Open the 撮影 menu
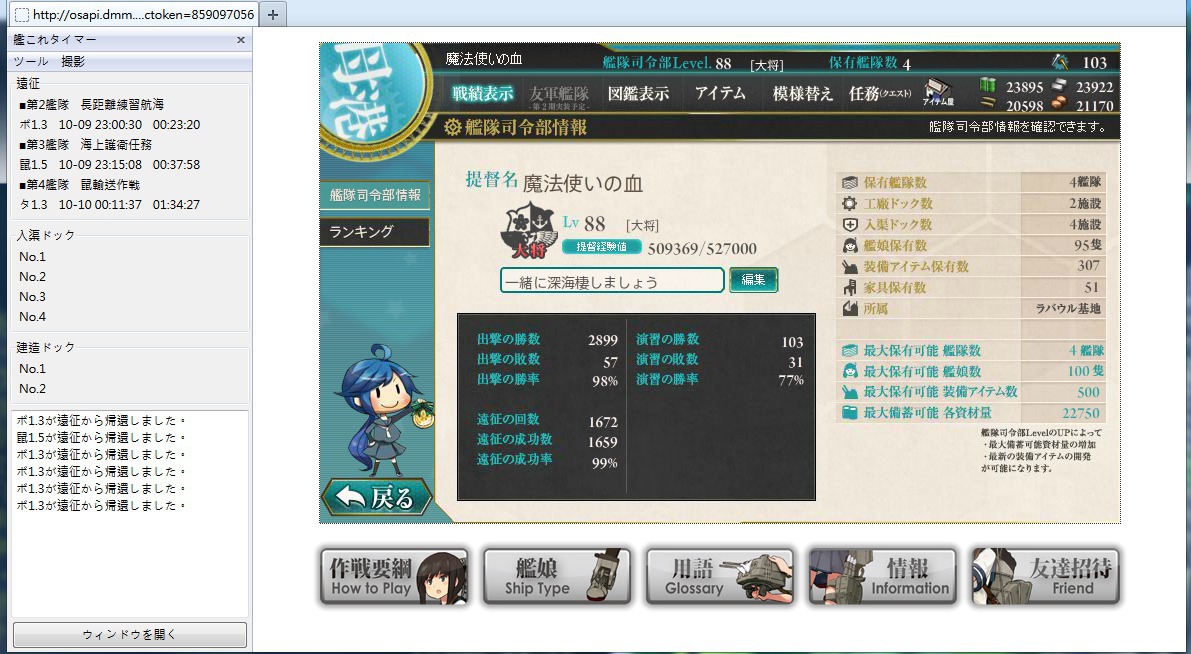1191x654 pixels. coord(73,62)
